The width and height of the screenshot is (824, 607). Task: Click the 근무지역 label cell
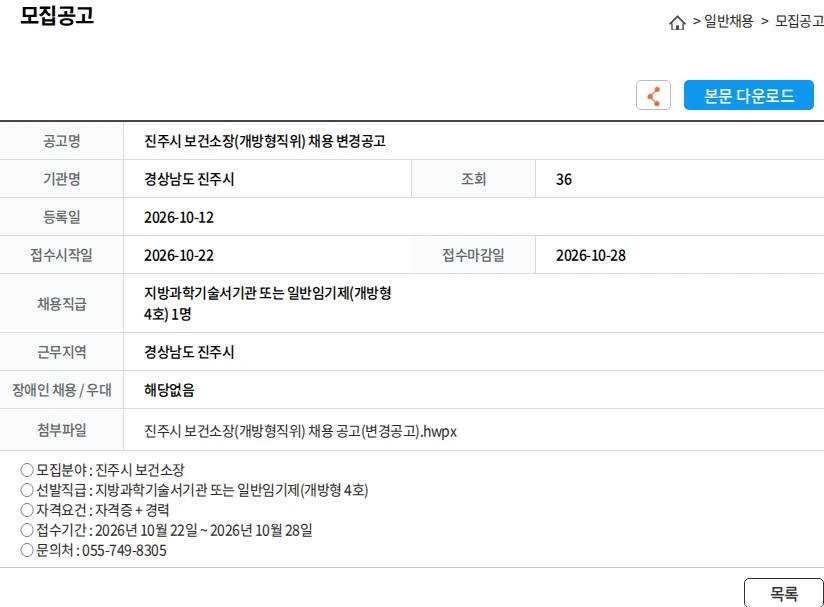pyautogui.click(x=61, y=352)
